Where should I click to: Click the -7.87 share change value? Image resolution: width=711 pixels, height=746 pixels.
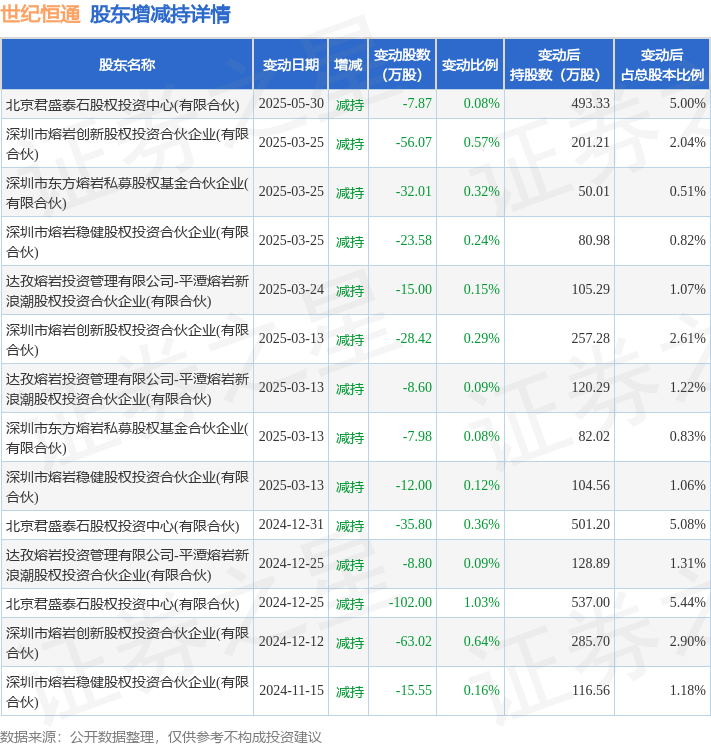point(417,103)
